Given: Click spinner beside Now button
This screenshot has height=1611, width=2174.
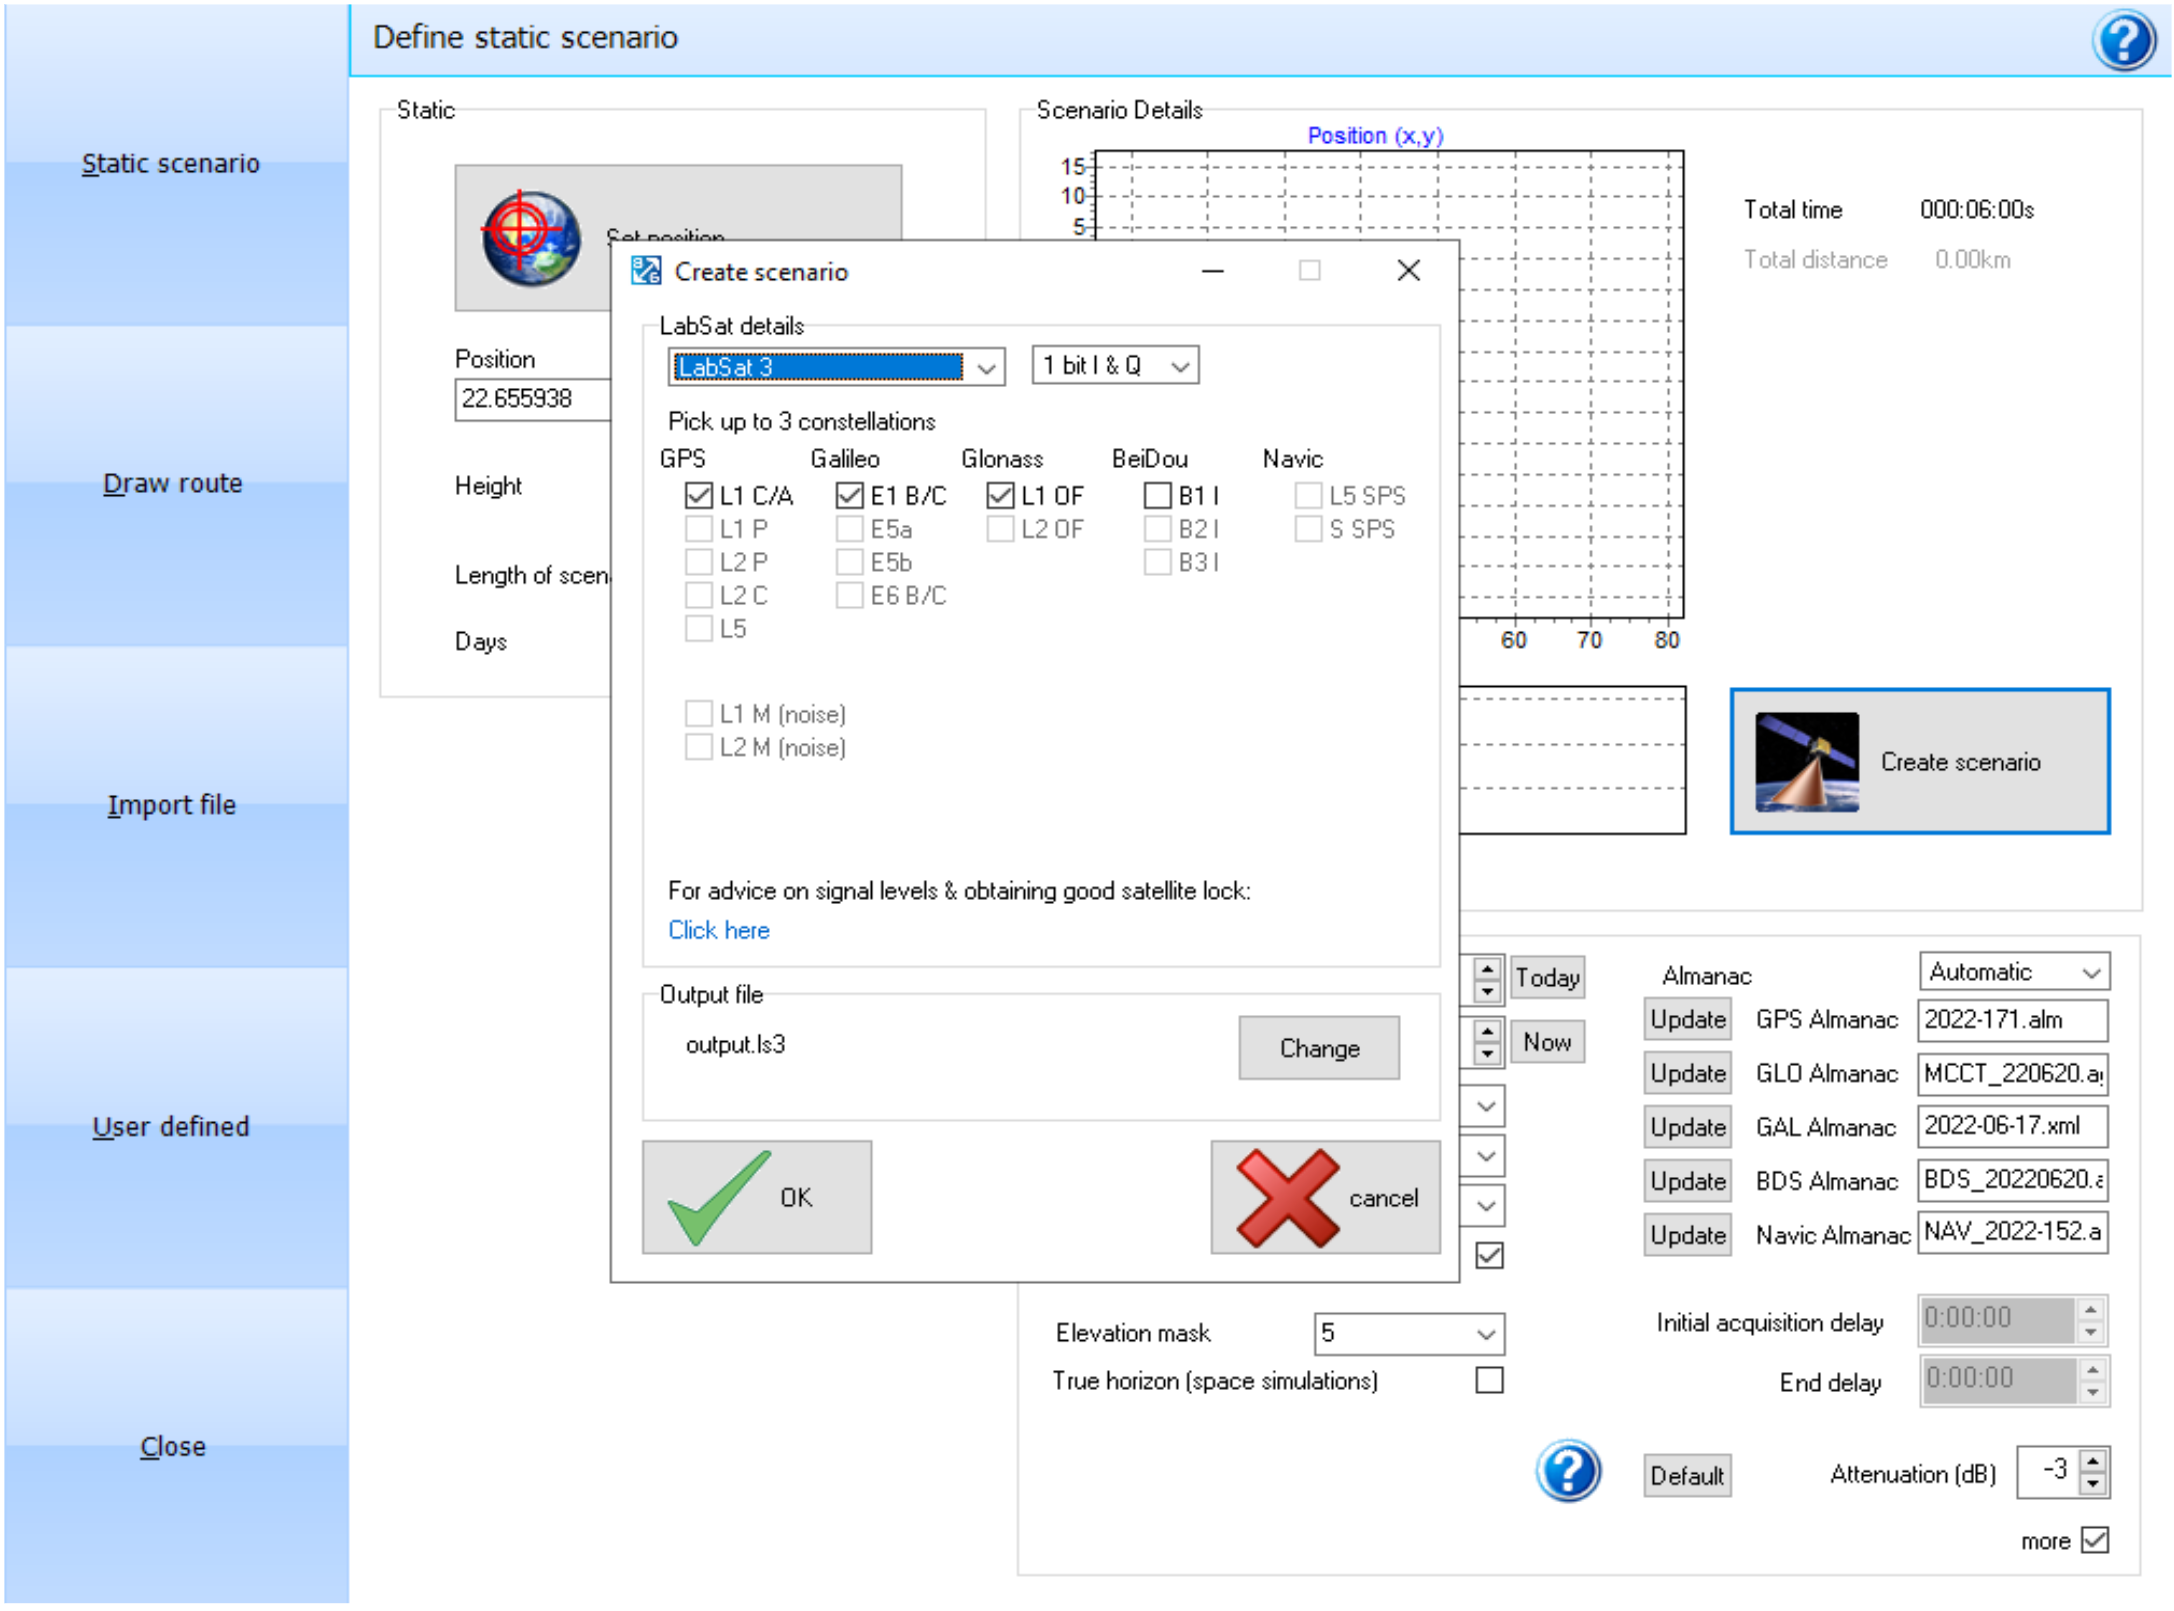Looking at the screenshot, I should click(x=1487, y=1042).
